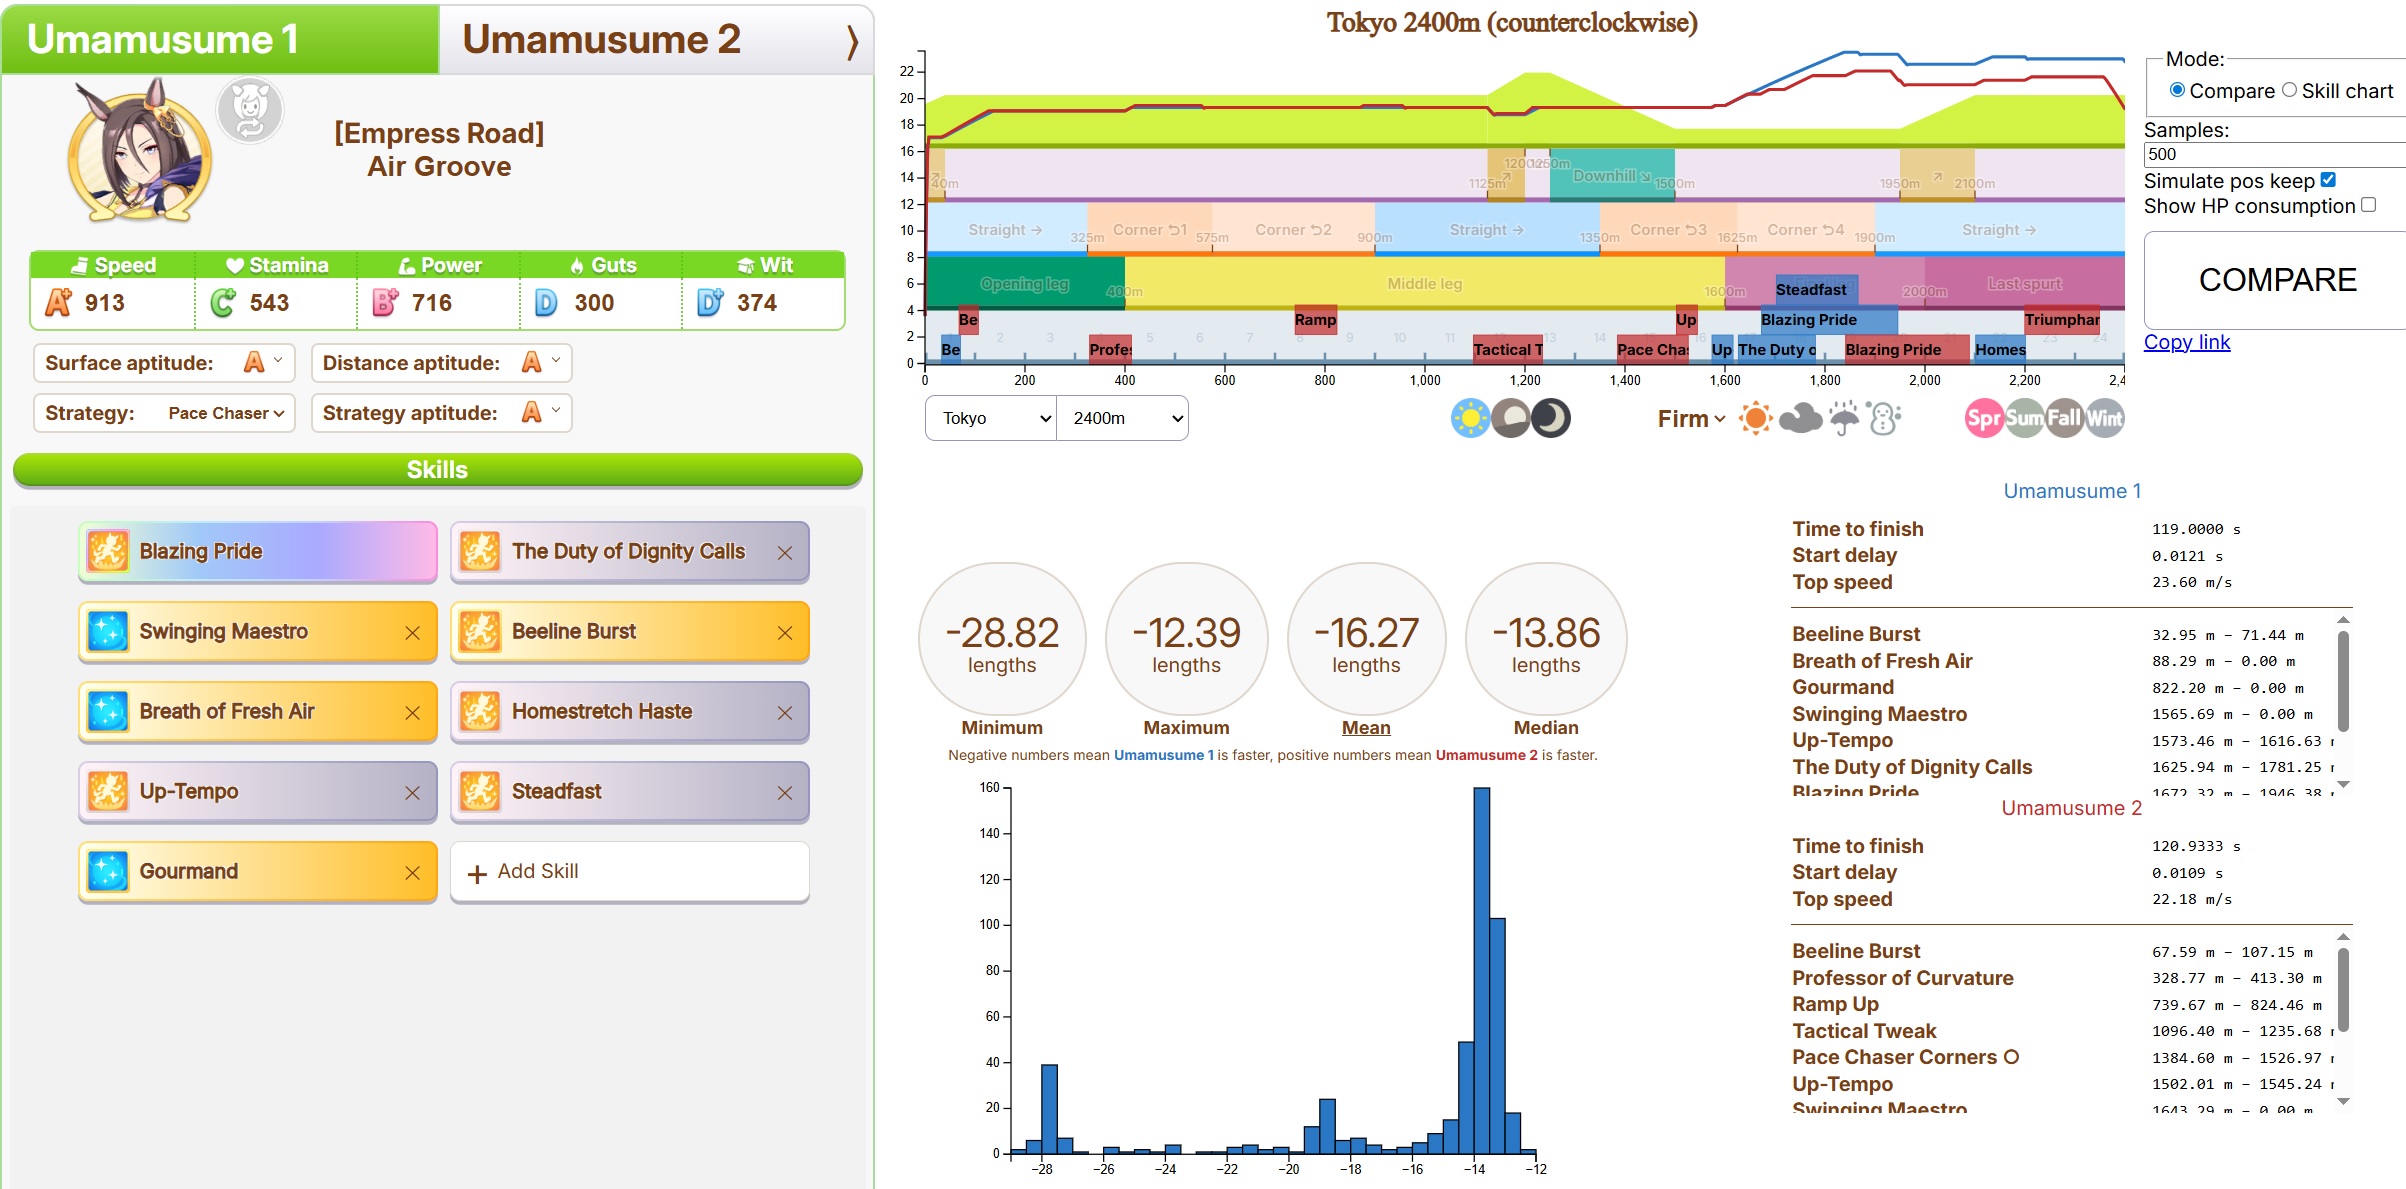Click the Wit stat value 374

(757, 303)
